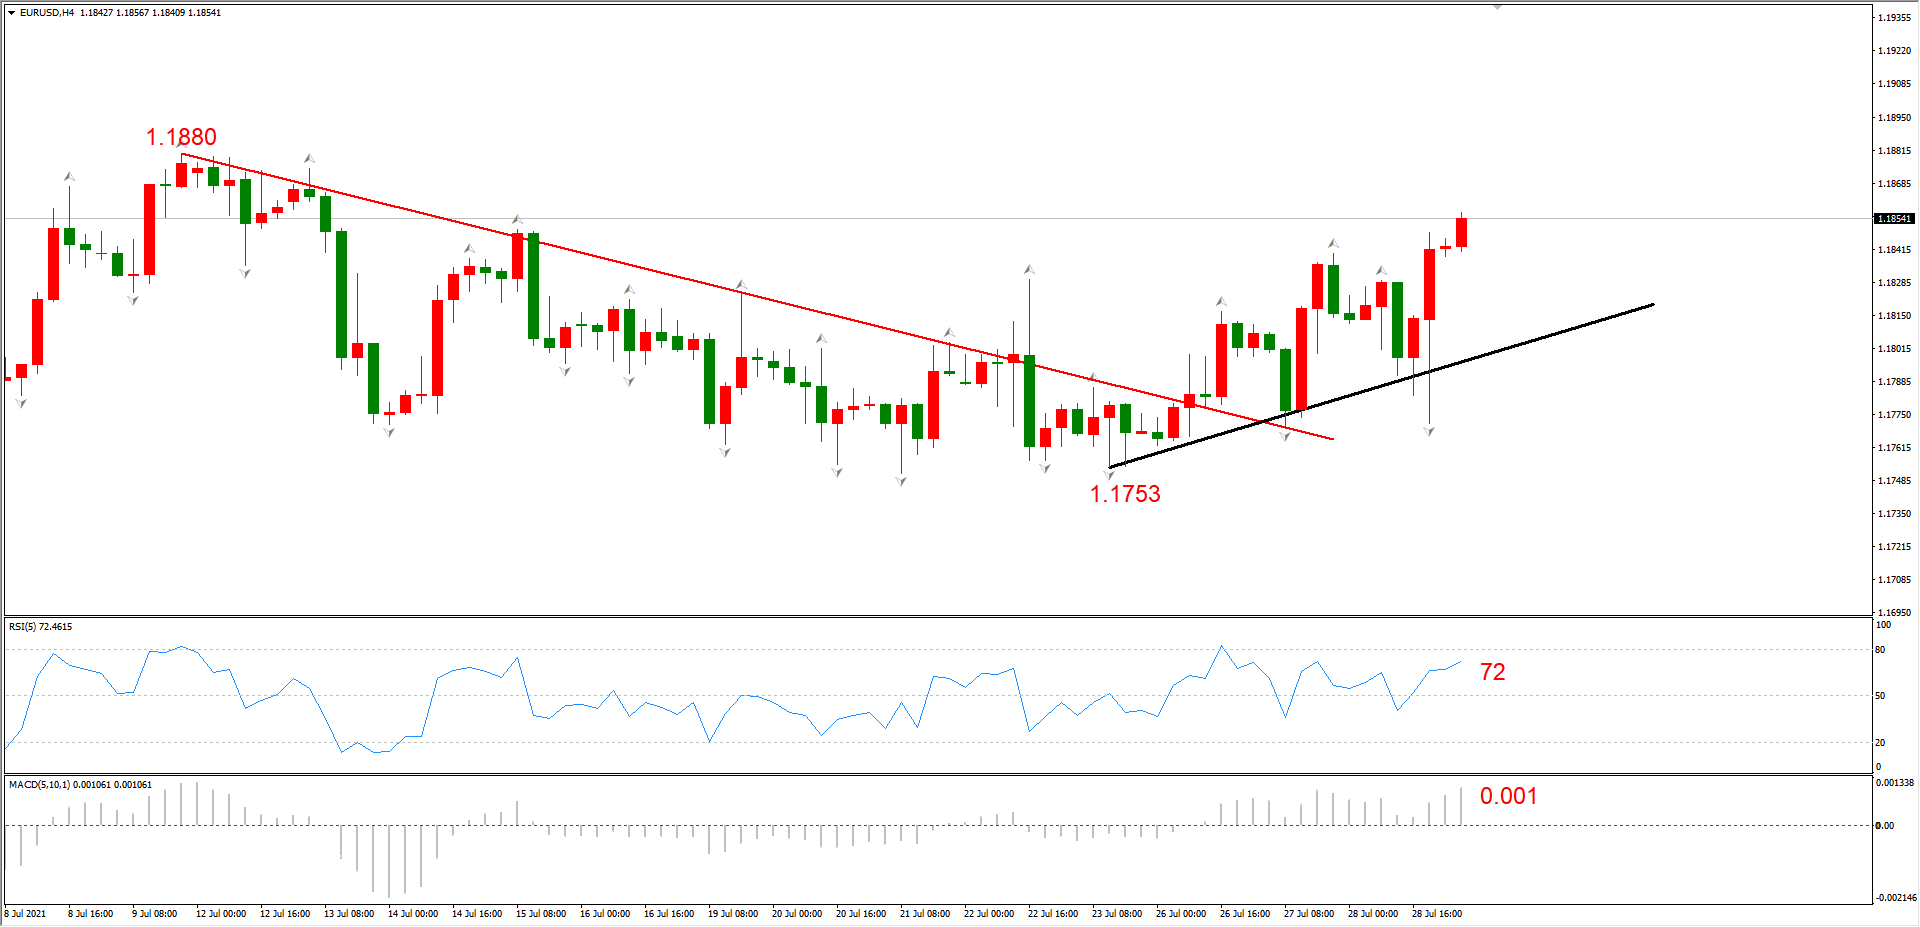Click the OHLC values 1.18427 1.18567 1.18409 1.18541
This screenshot has height=927, width=1920.
point(151,13)
